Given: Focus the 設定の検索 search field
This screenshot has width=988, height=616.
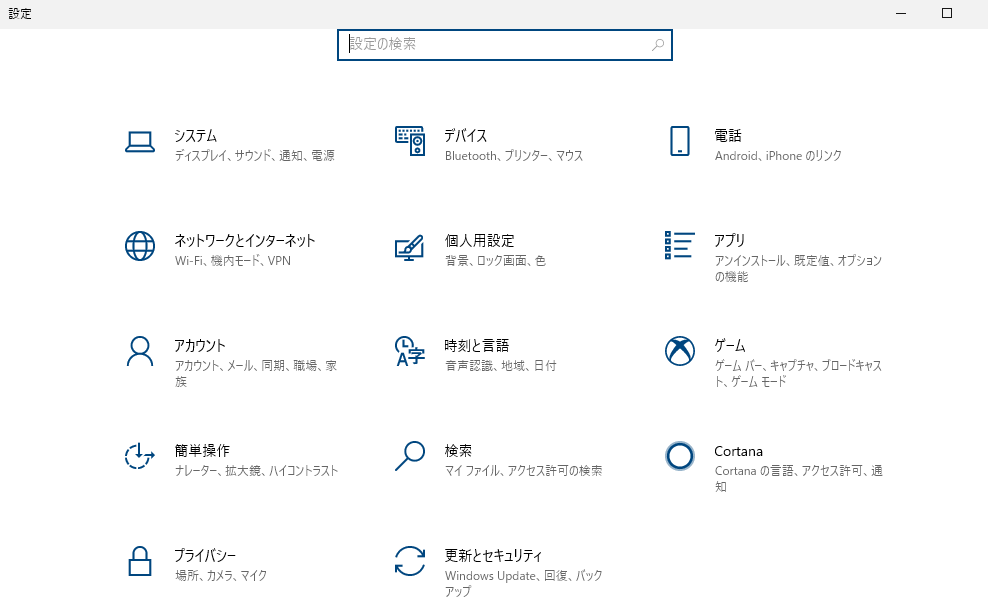Looking at the screenshot, I should tap(505, 45).
